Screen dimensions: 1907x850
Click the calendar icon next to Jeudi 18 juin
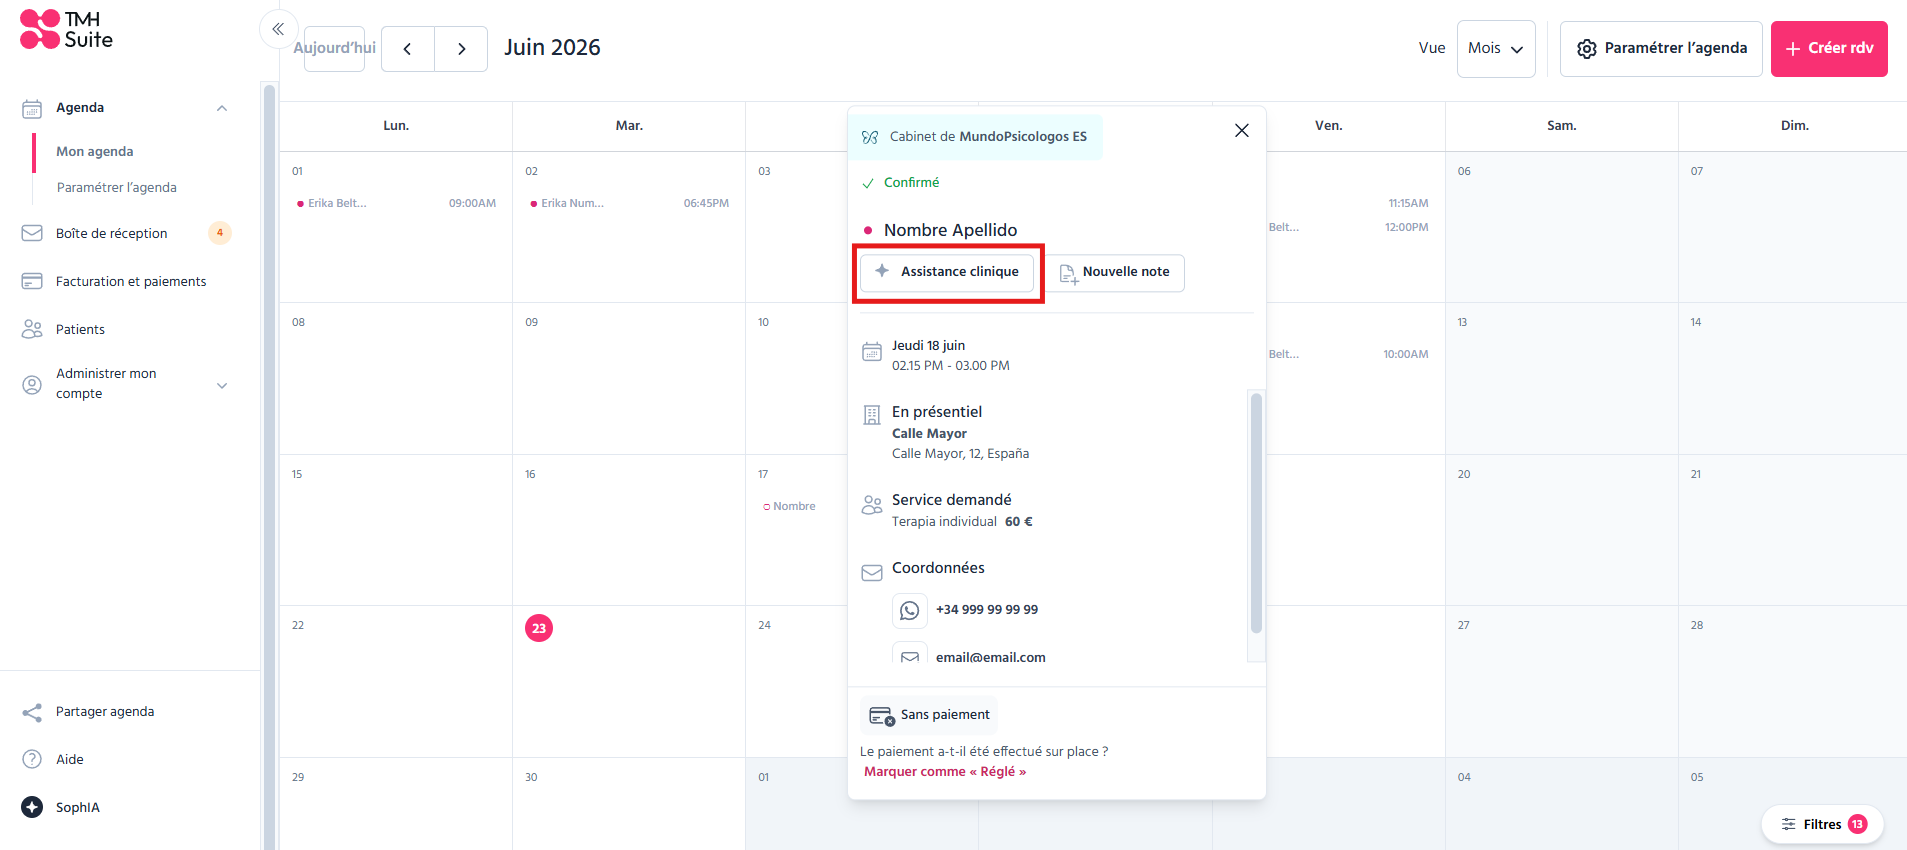(872, 352)
